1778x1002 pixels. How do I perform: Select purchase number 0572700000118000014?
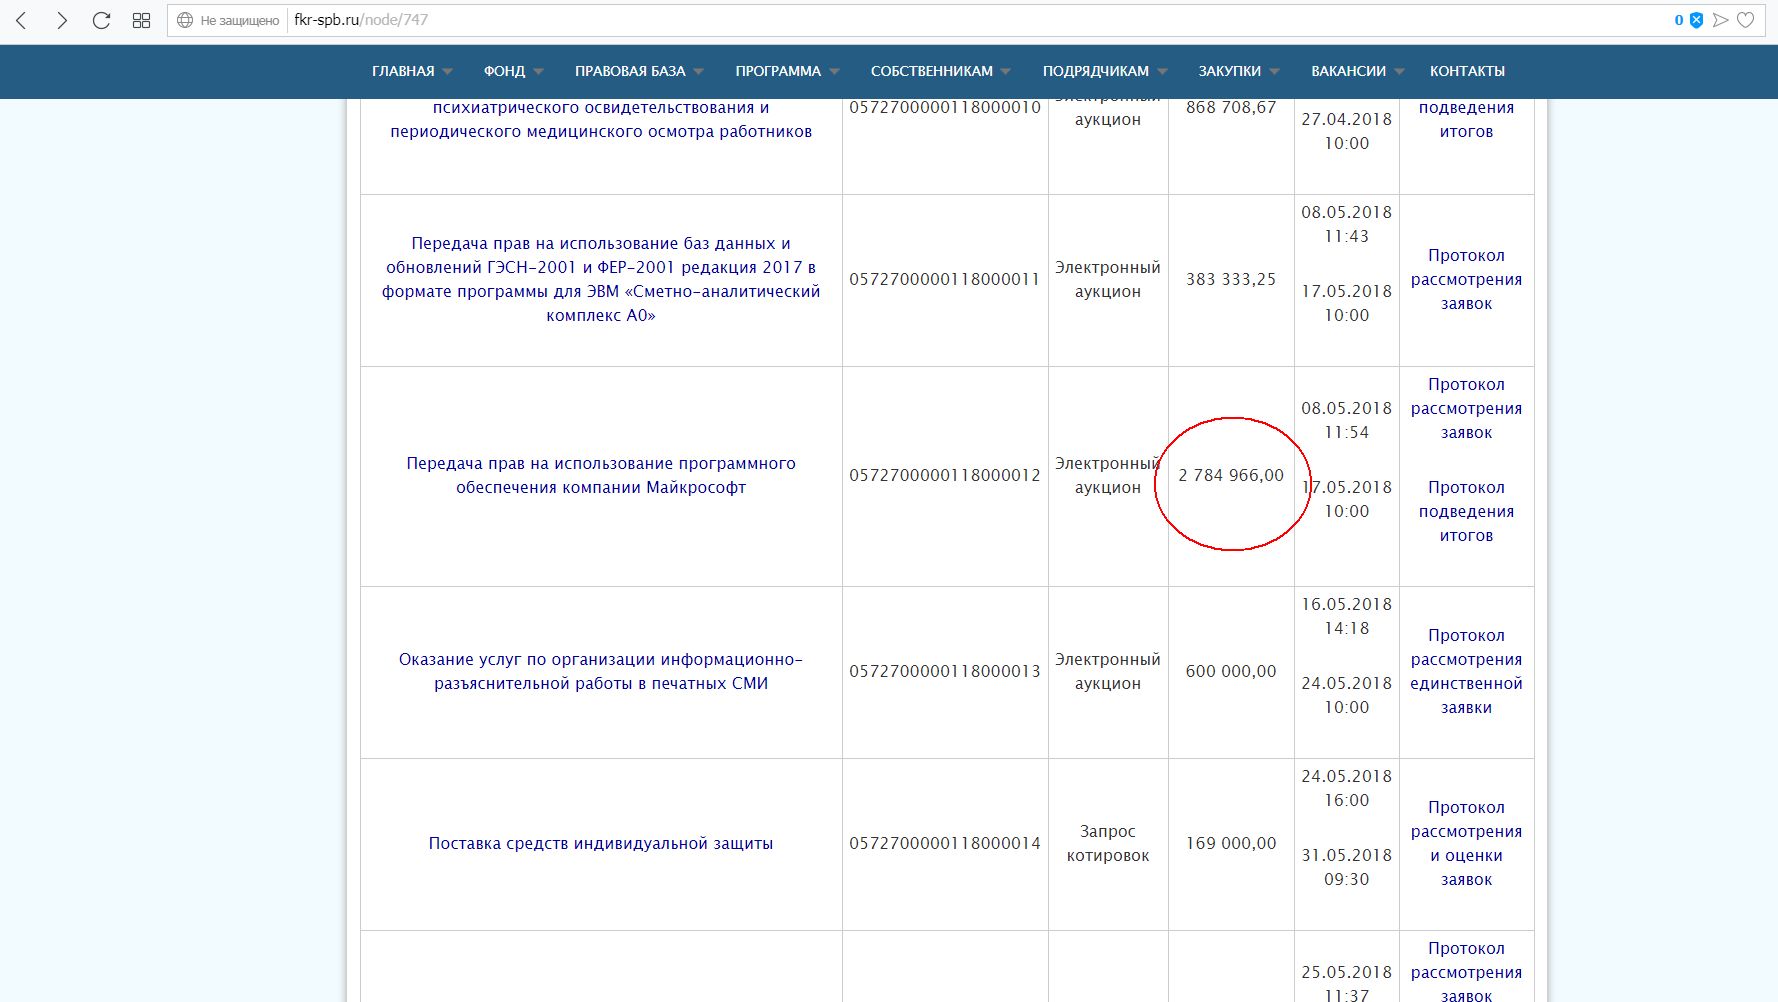(x=945, y=843)
